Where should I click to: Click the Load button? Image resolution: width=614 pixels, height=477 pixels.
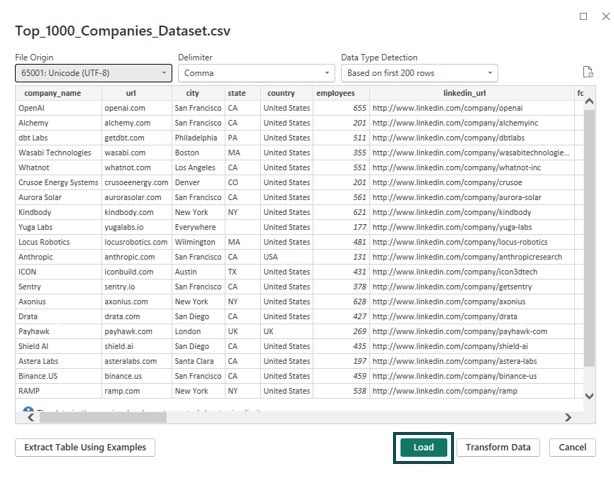(423, 447)
